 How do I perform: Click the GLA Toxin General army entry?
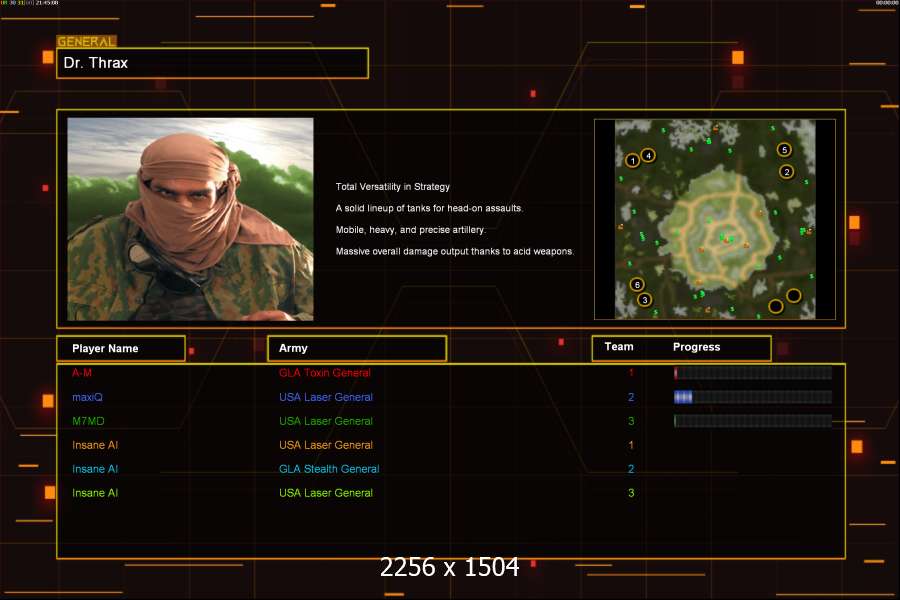(325, 373)
